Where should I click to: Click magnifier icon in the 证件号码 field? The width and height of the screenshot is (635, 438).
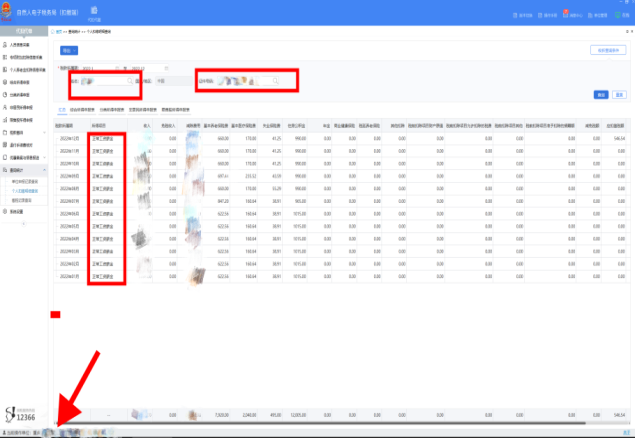pos(275,80)
